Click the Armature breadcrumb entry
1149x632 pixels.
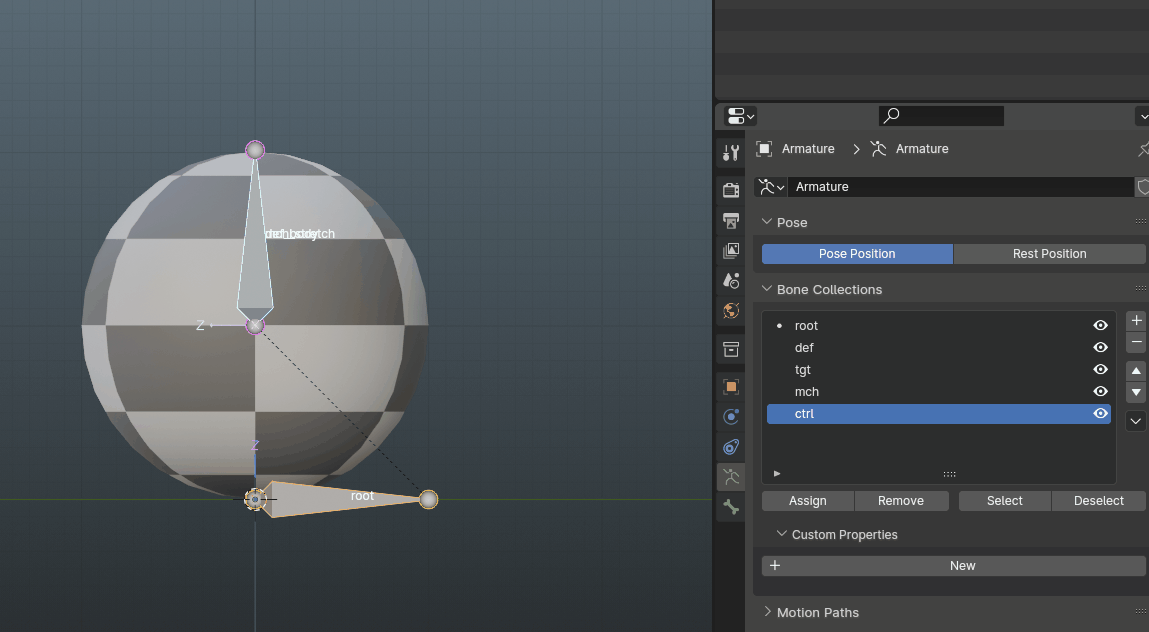808,148
